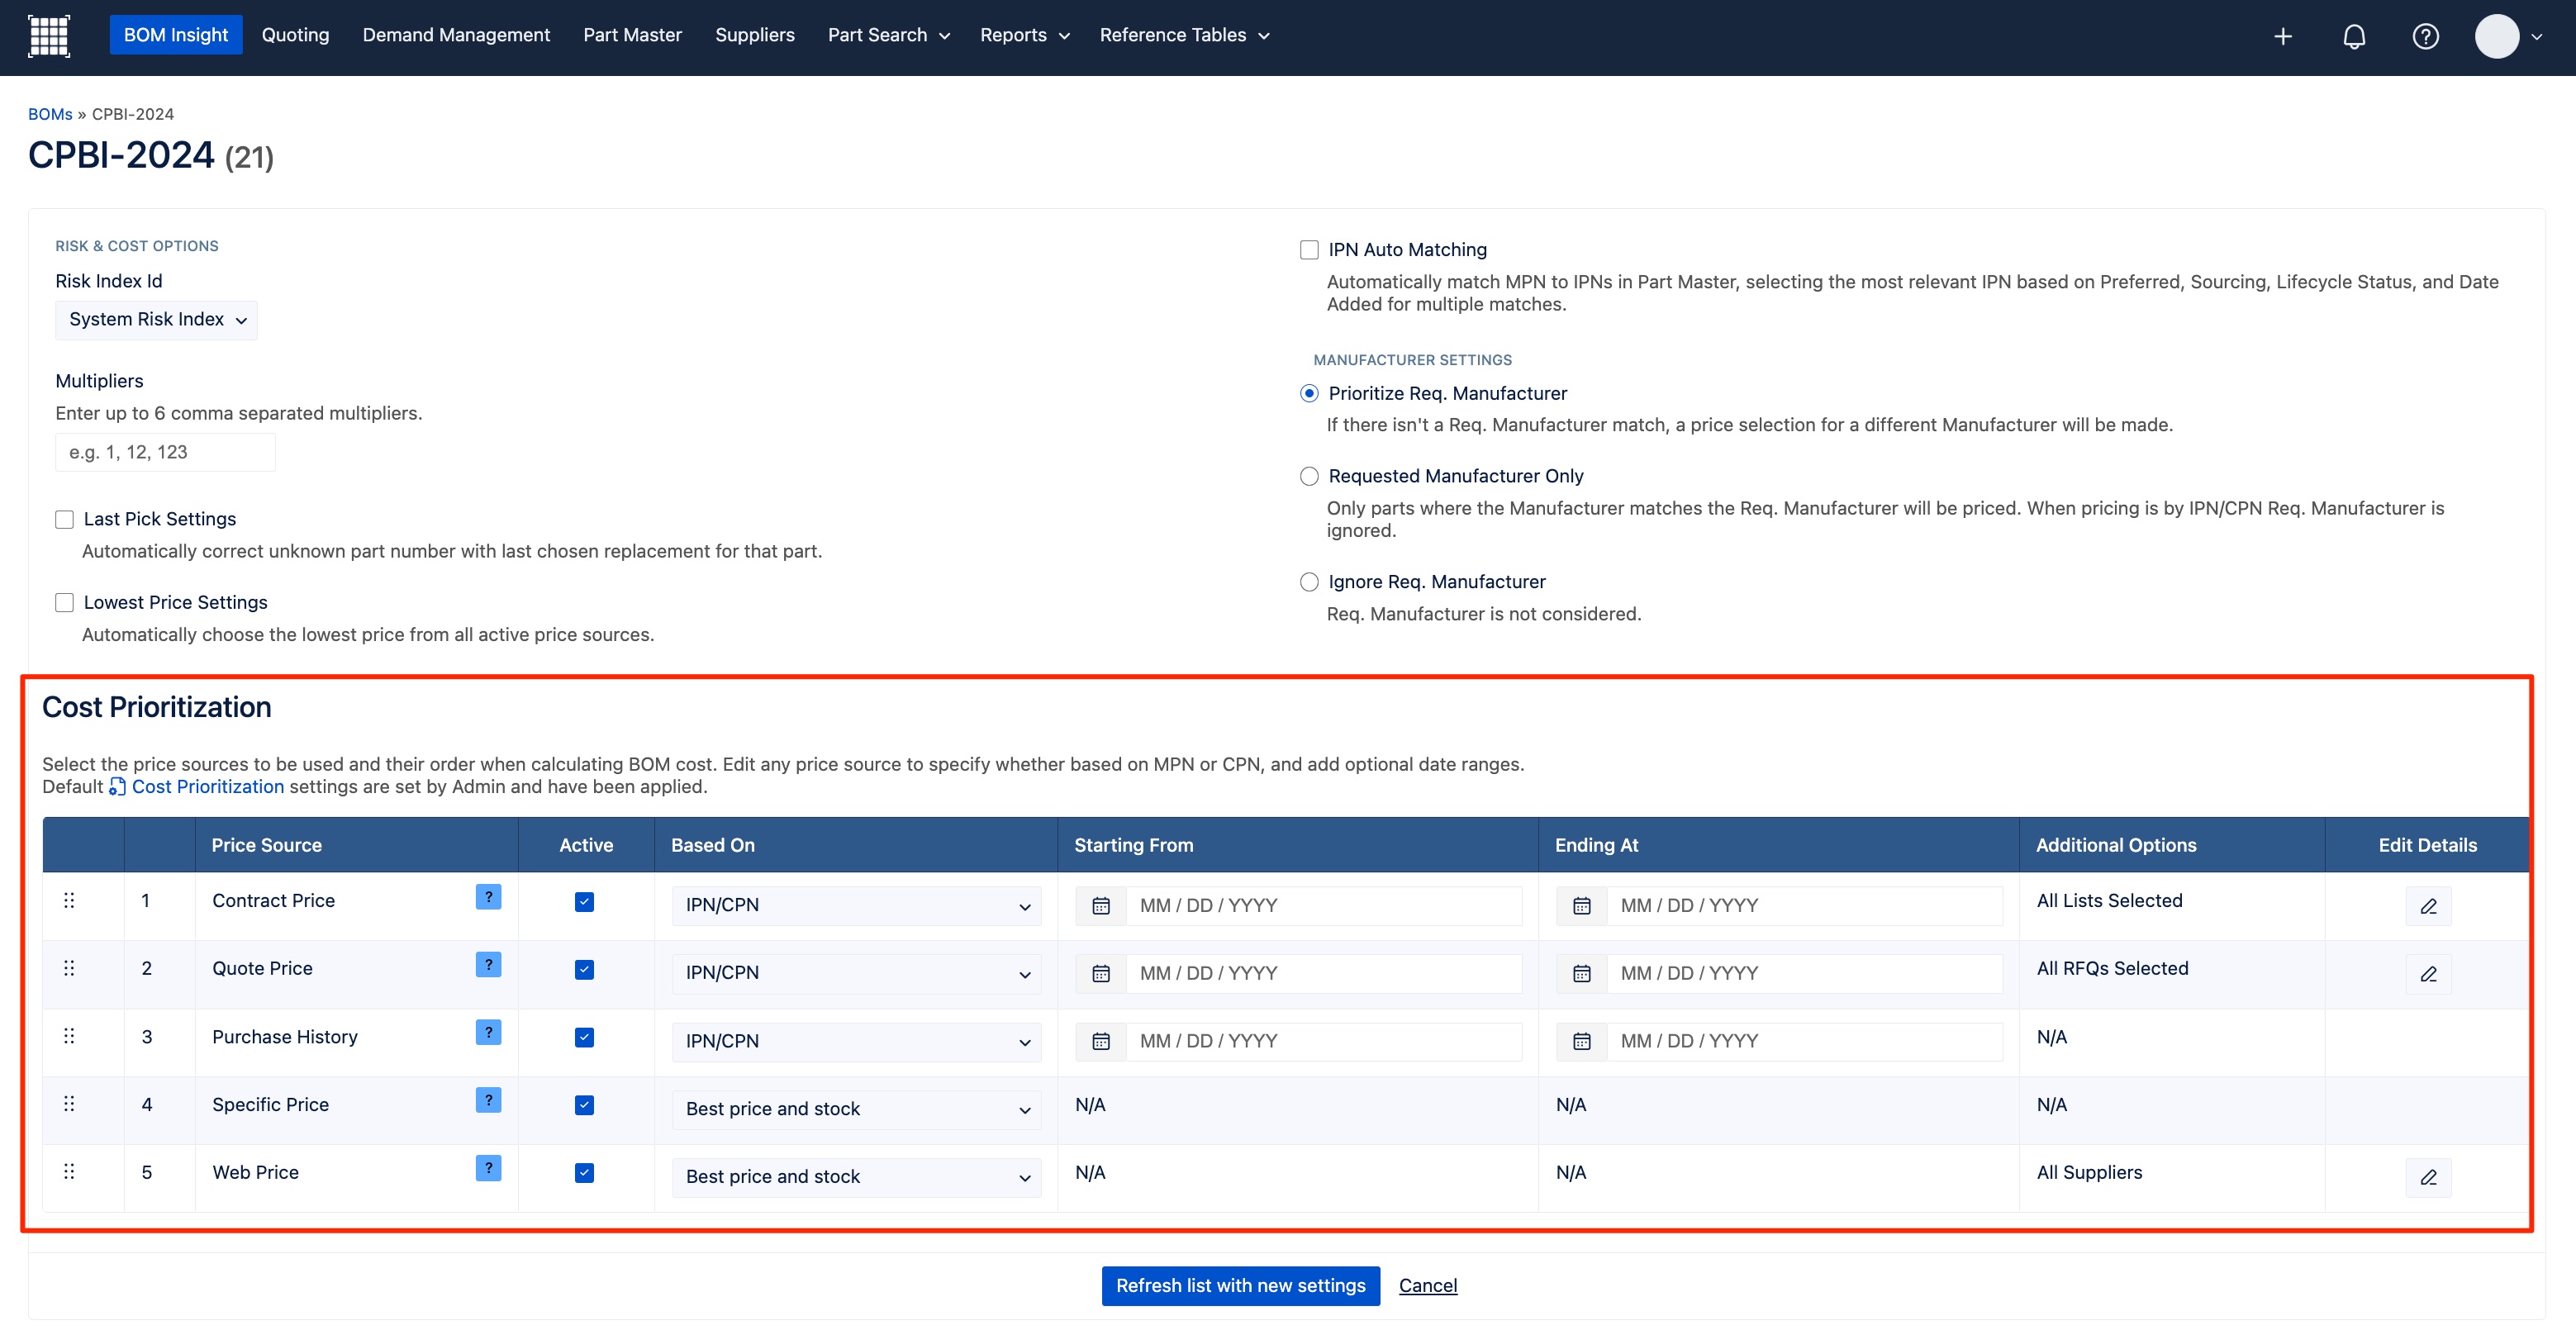
Task: Open the Quoting section
Action: [x=295, y=36]
